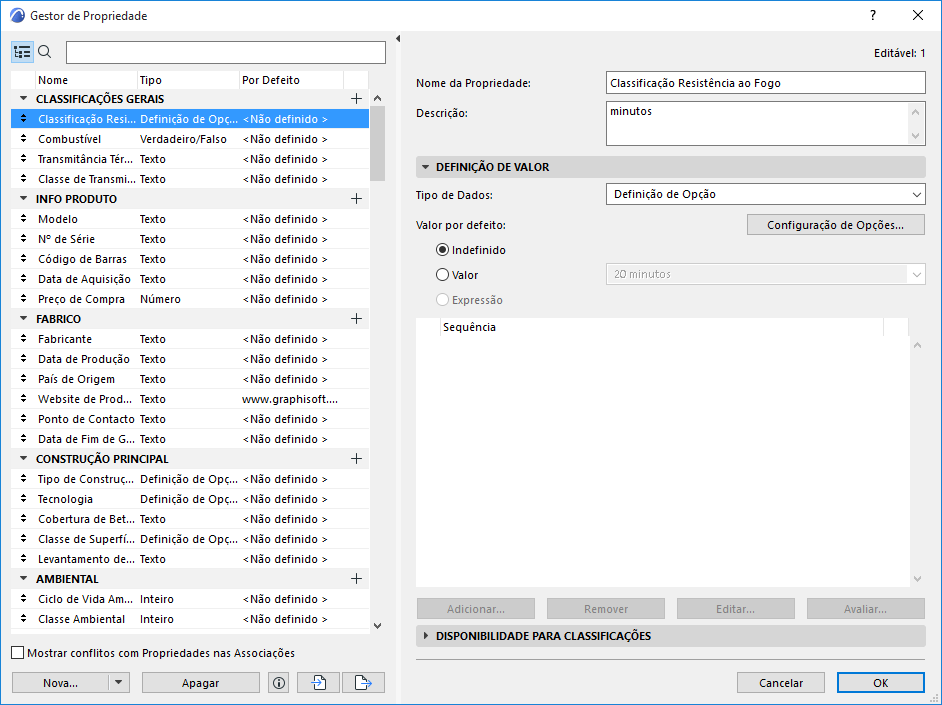Sort by the Tipo column header
The image size is (942, 705).
pyautogui.click(x=188, y=80)
